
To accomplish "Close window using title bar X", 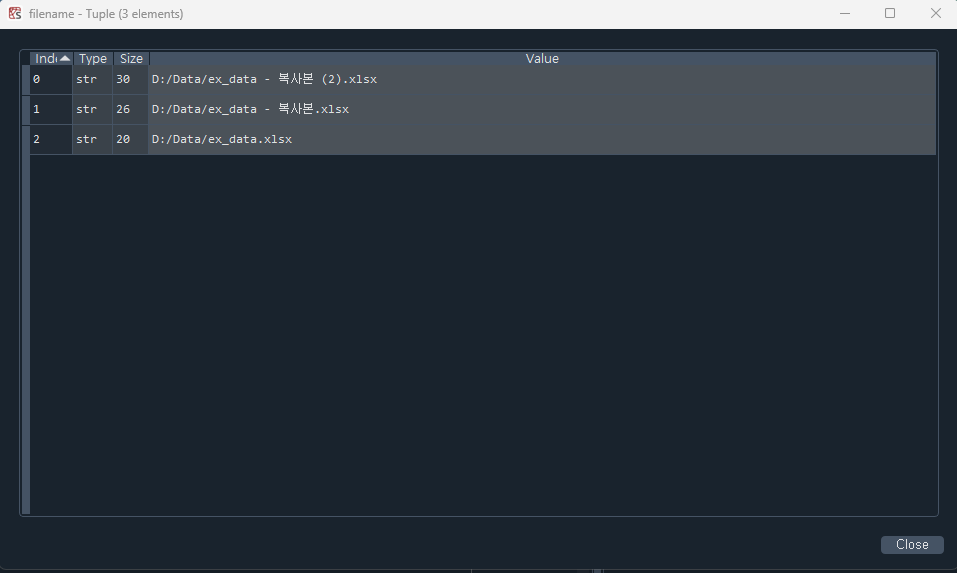I will tap(935, 13).
